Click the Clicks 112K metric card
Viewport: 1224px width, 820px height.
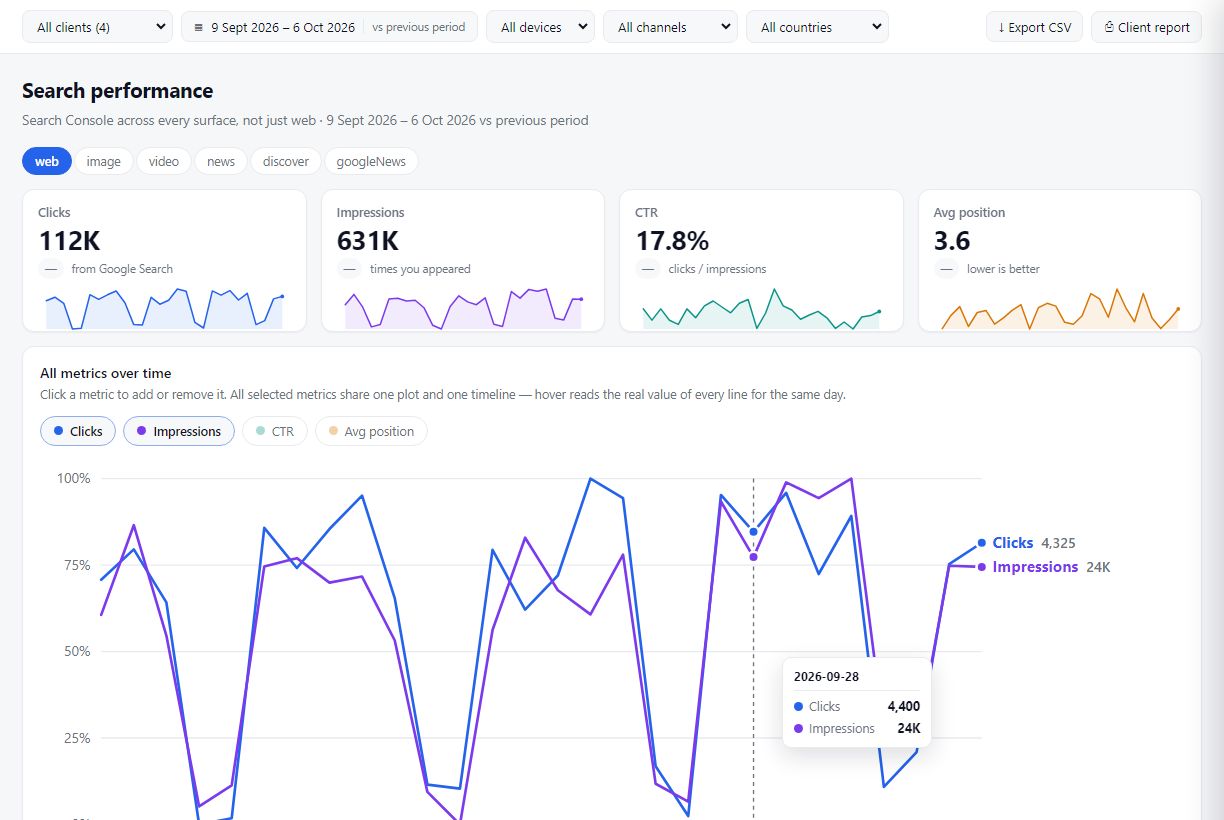click(164, 260)
